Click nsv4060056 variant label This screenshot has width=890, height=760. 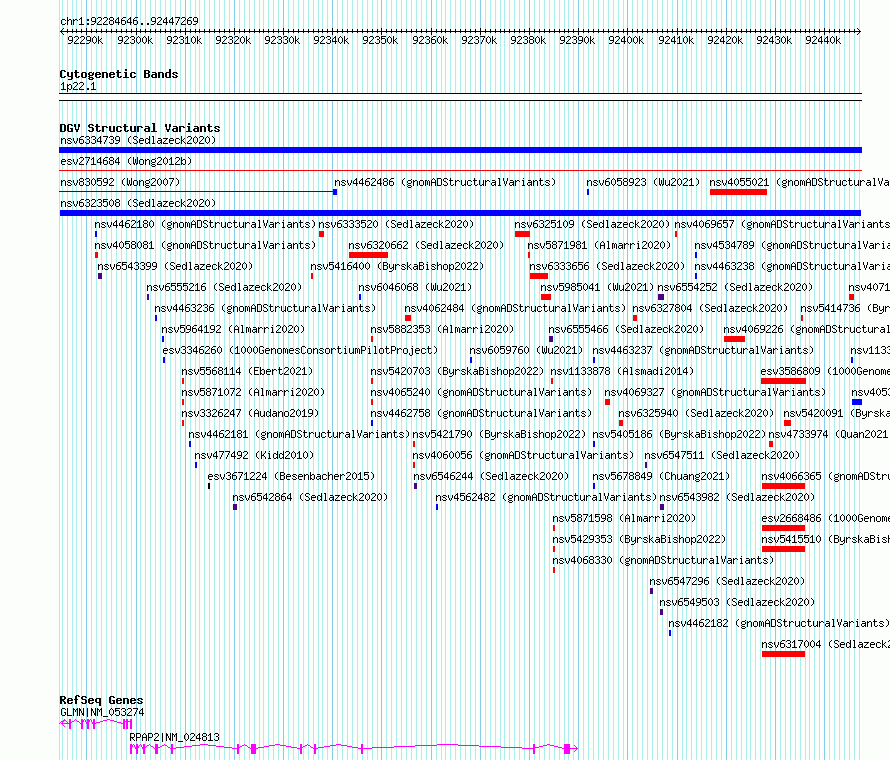point(523,455)
